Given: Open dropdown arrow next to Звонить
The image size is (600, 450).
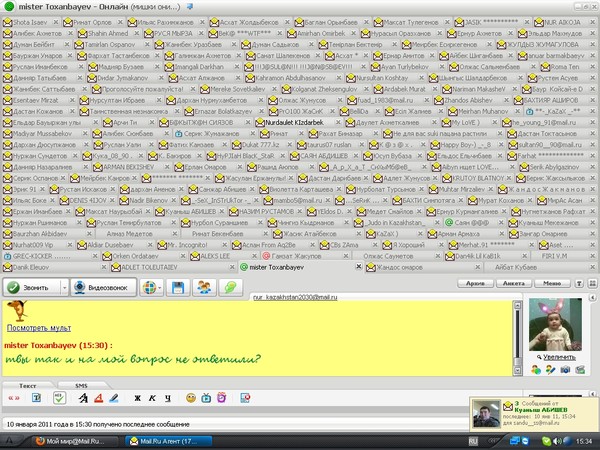Looking at the screenshot, I should click(64, 287).
